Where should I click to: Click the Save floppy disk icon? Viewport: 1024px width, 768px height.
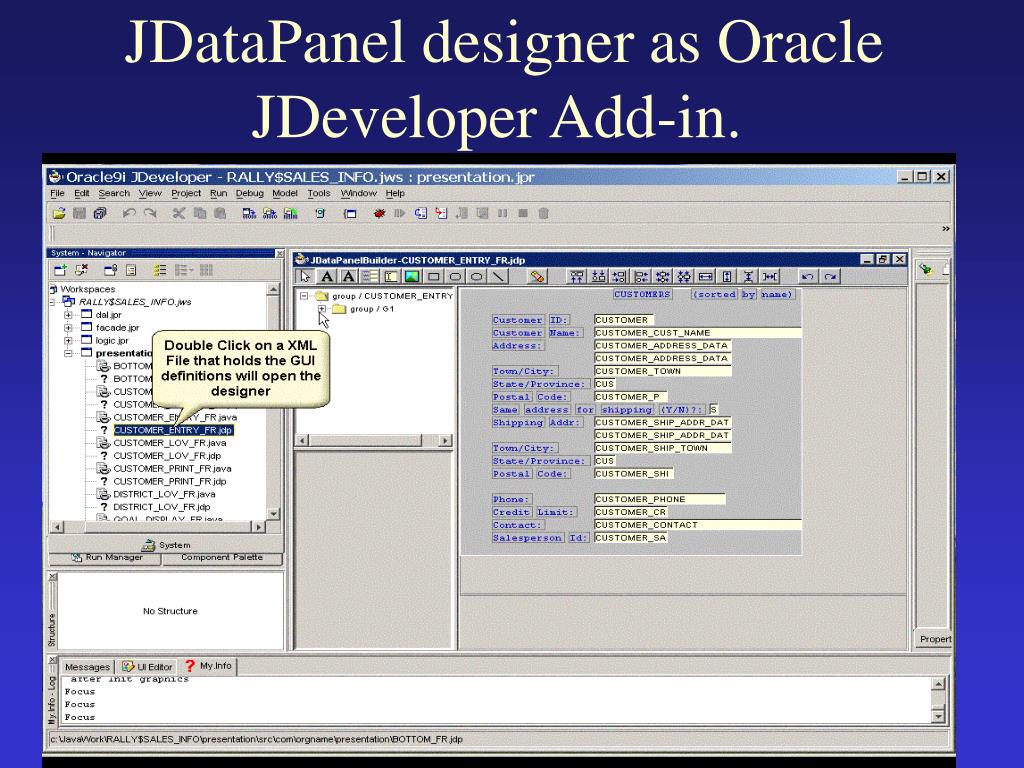point(80,213)
